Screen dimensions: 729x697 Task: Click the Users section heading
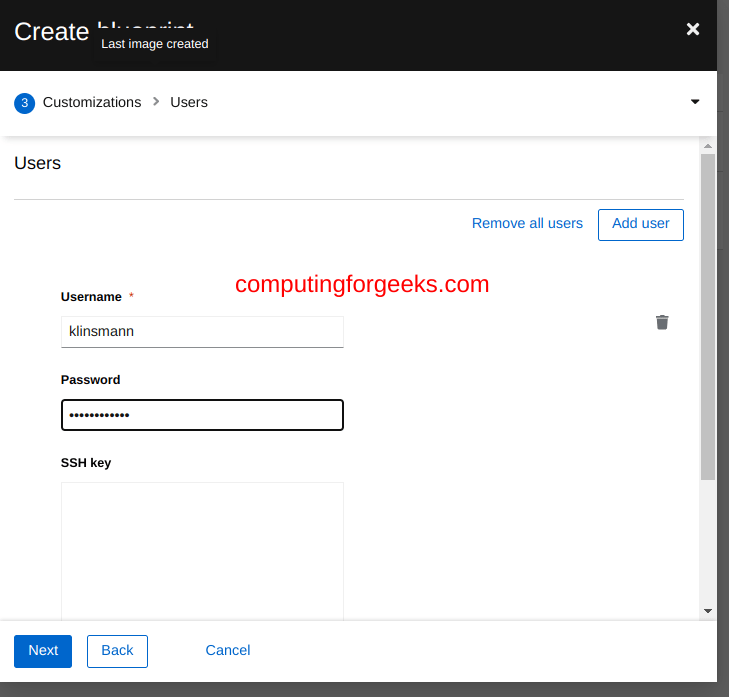click(37, 163)
